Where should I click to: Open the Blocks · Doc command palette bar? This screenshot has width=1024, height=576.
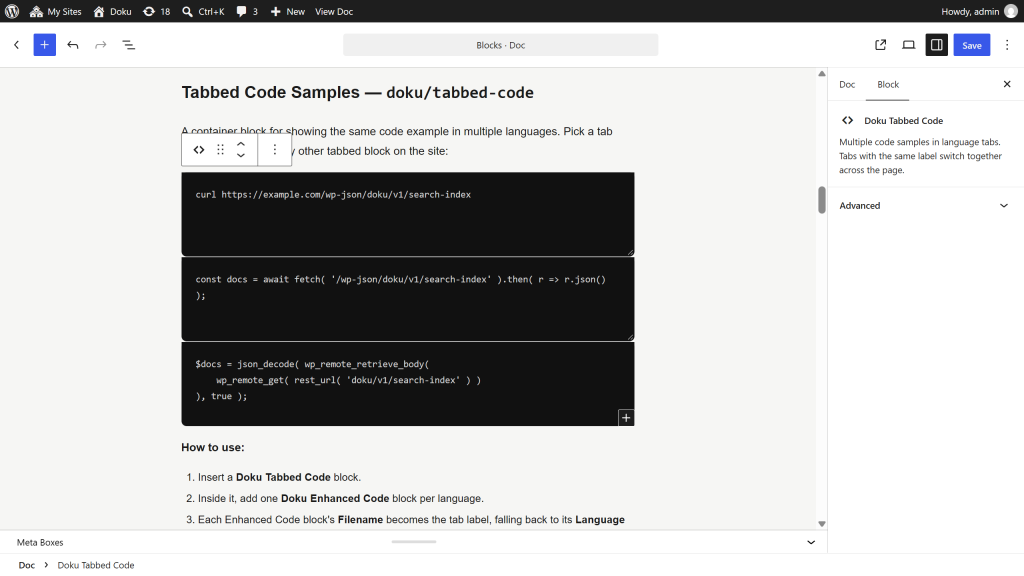pyautogui.click(x=500, y=45)
